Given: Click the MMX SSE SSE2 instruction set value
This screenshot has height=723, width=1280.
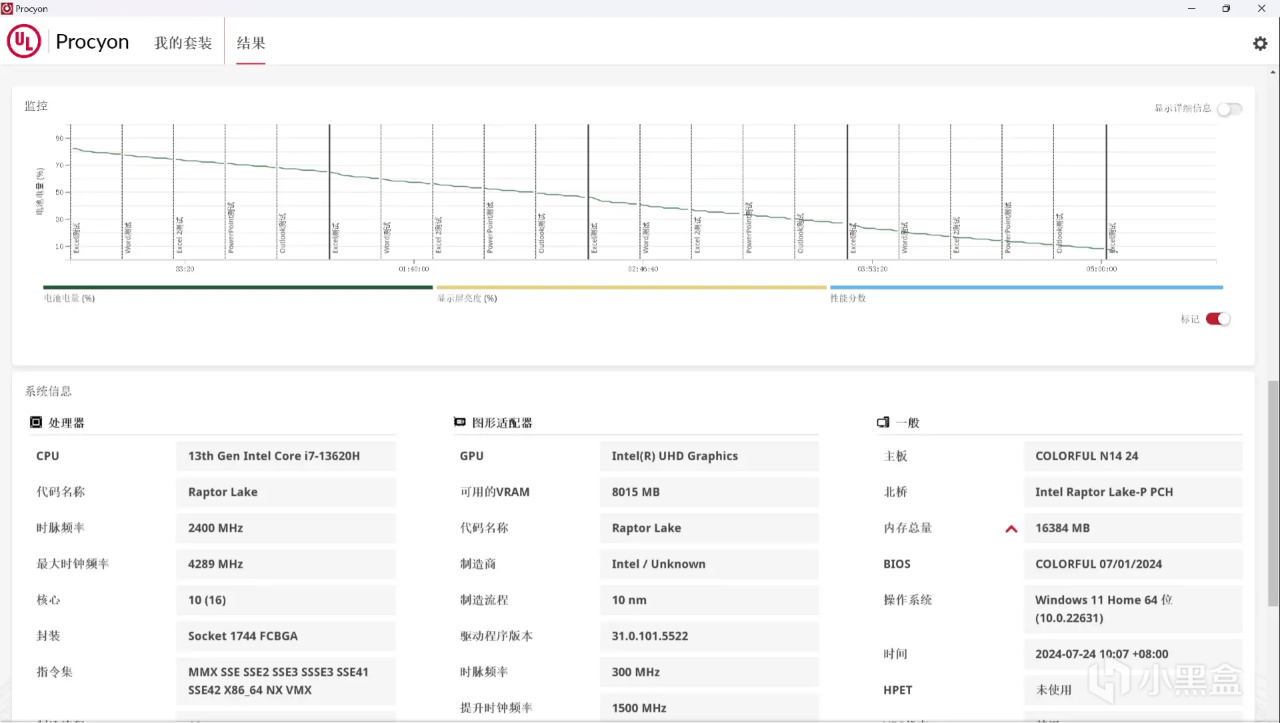Looking at the screenshot, I should coord(286,681).
